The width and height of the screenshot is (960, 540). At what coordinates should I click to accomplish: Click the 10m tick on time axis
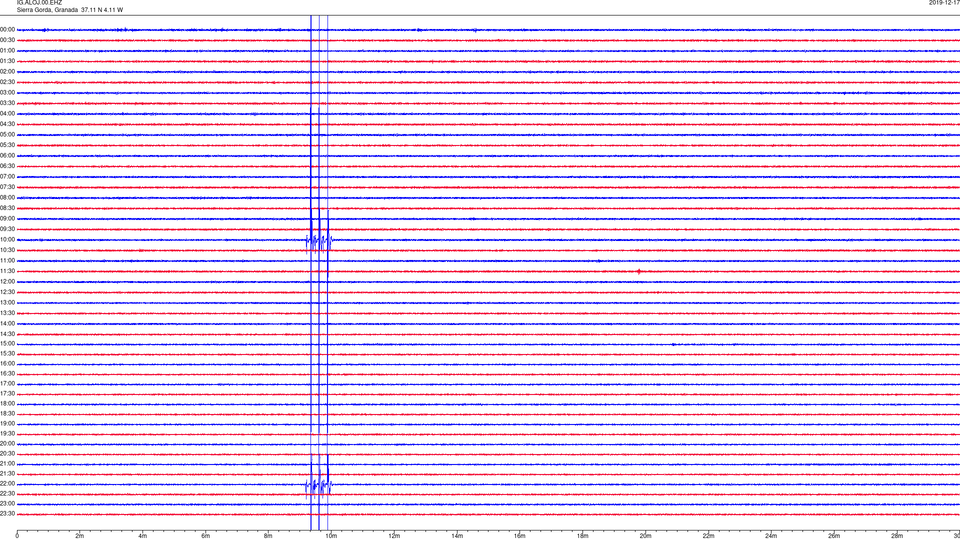tap(331, 536)
